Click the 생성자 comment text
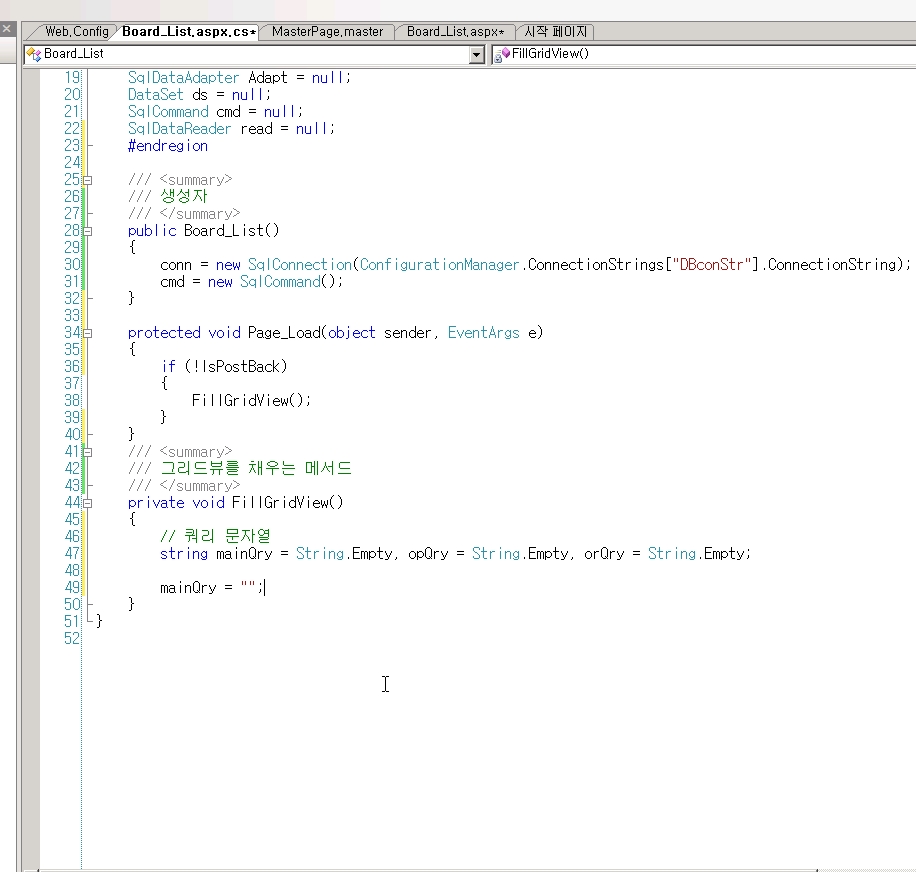The height and width of the screenshot is (872, 916). click(184, 196)
